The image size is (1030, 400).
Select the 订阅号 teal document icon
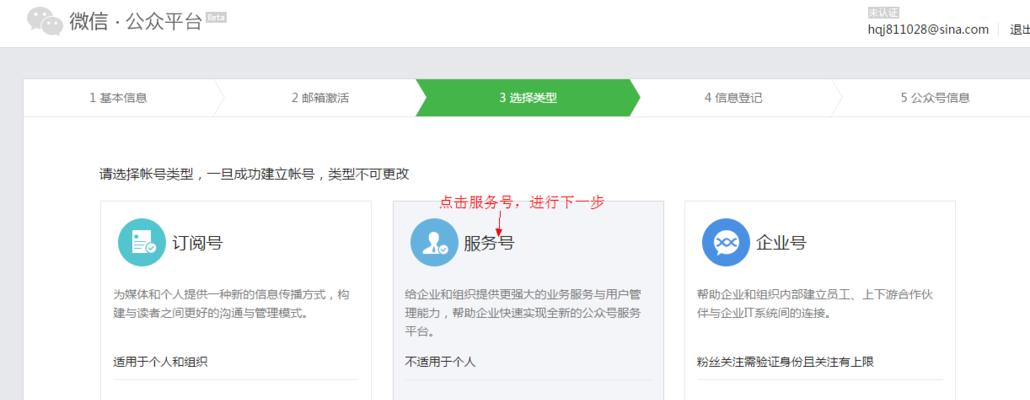[x=142, y=242]
